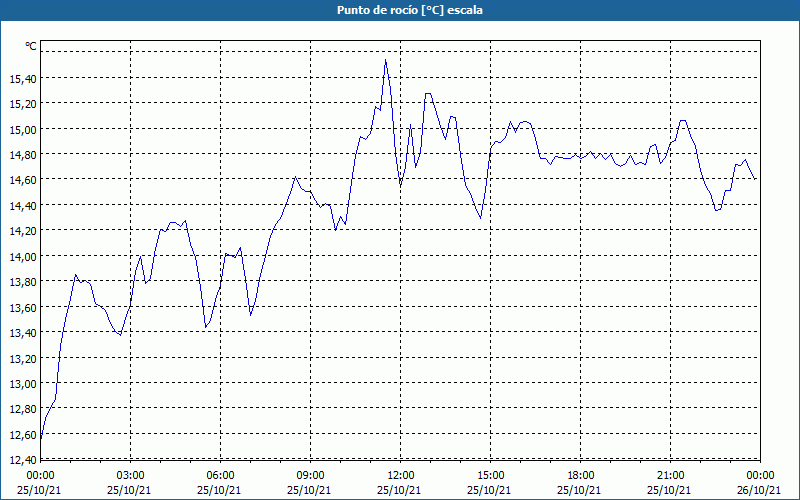The height and width of the screenshot is (500, 800).
Task: Click the 12,80 y-axis value
Action: tap(22, 409)
